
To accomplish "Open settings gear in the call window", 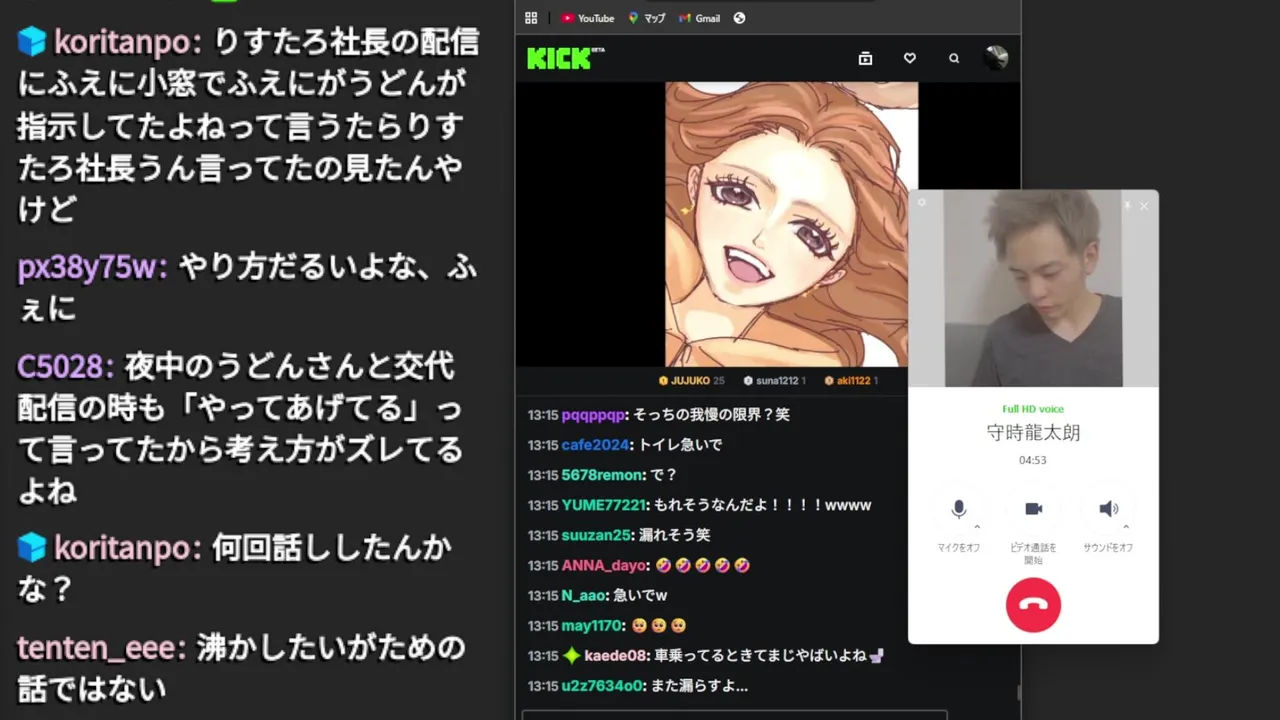I will pos(922,203).
